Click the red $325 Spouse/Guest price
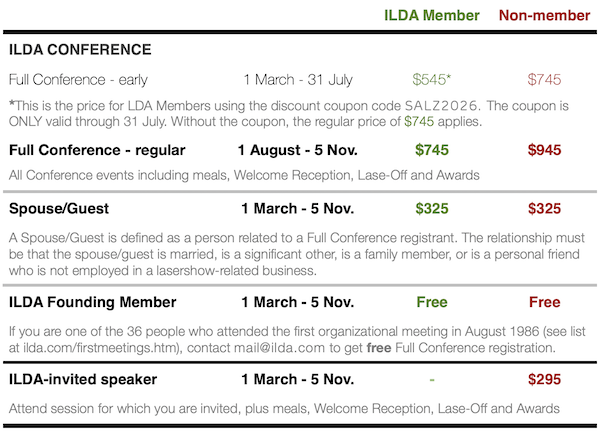Viewport: 600px width, 431px height. point(544,209)
